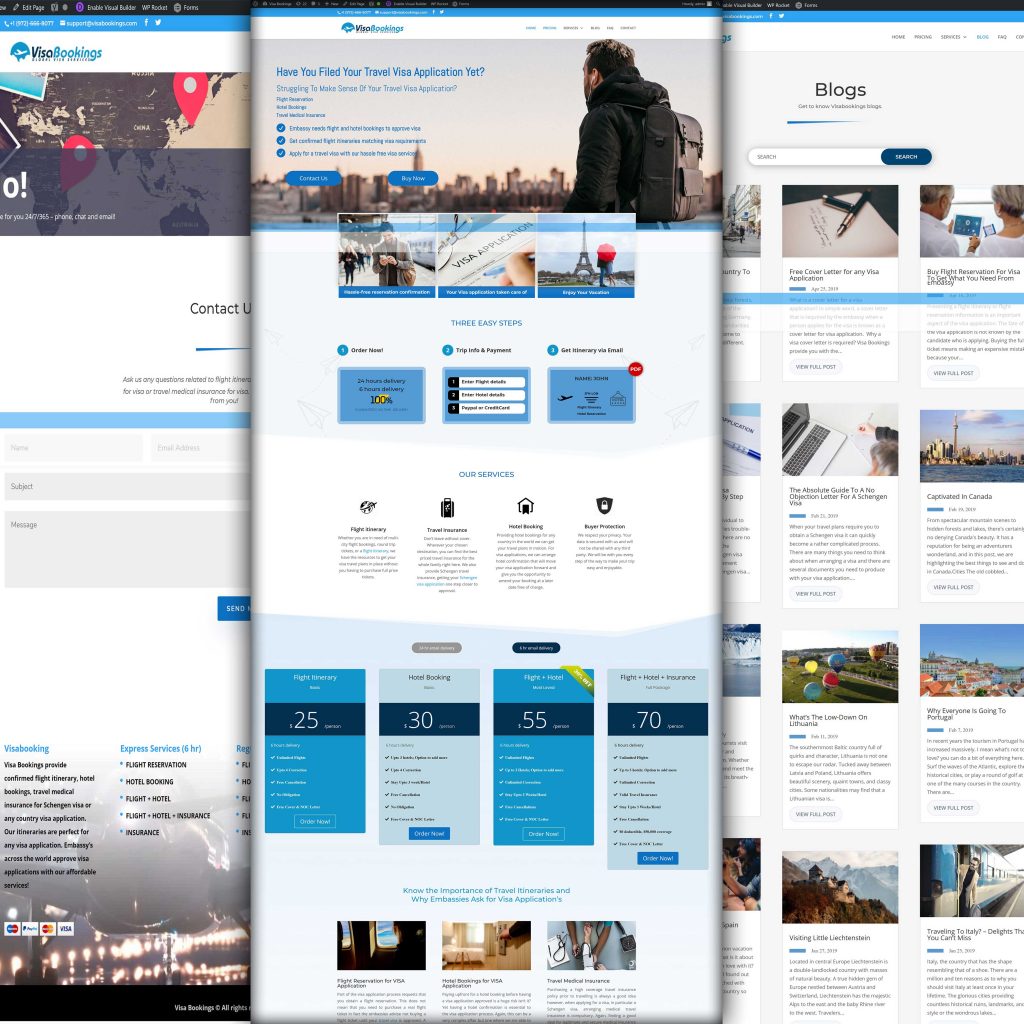Click View Full Post under Captivated In Canada
Screen dimensions: 1024x1024
tap(953, 587)
